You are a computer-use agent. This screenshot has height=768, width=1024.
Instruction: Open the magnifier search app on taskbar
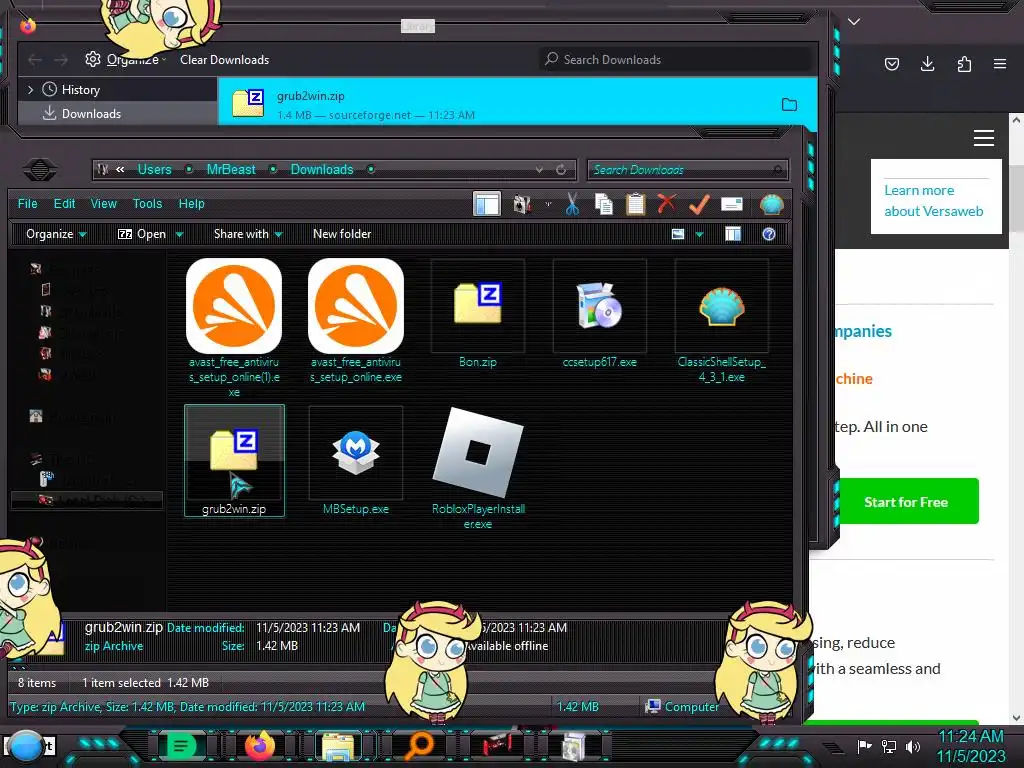(419, 746)
